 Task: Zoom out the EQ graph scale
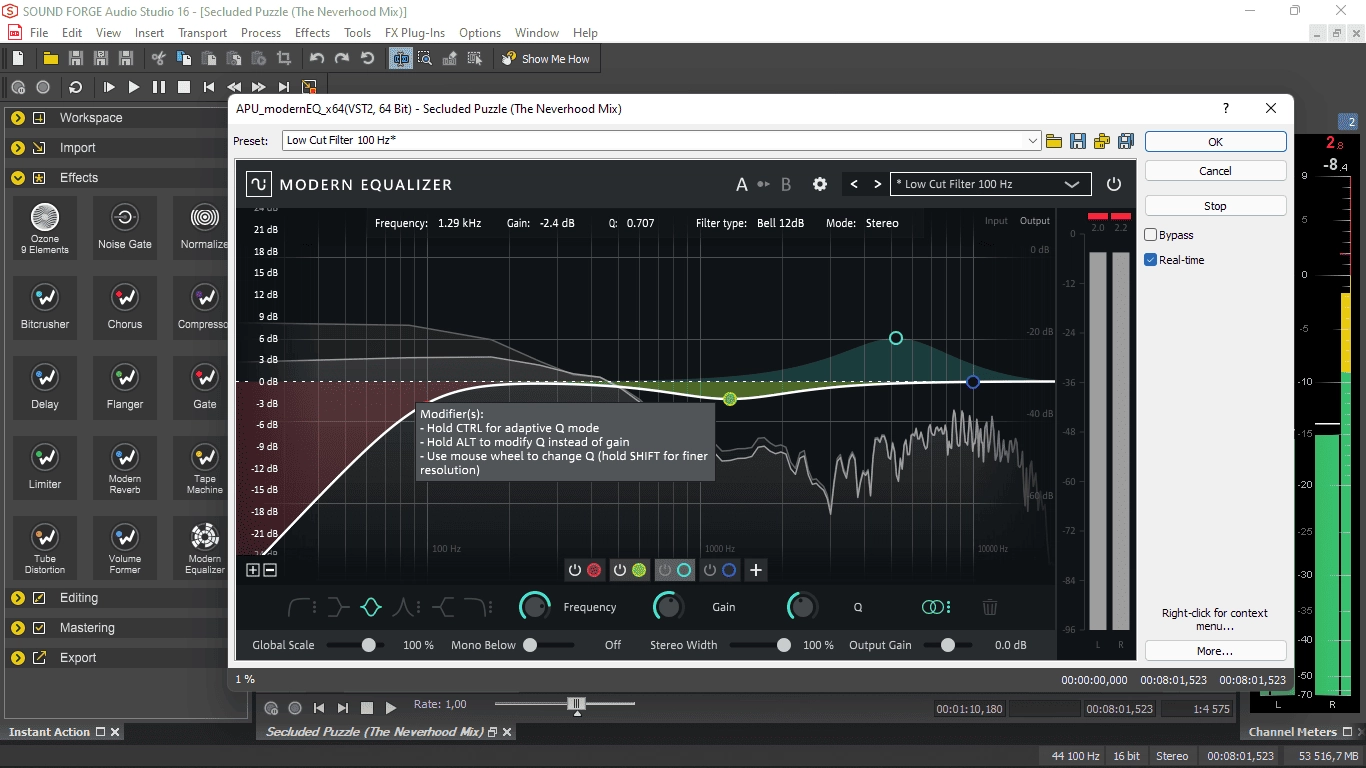tap(270, 570)
